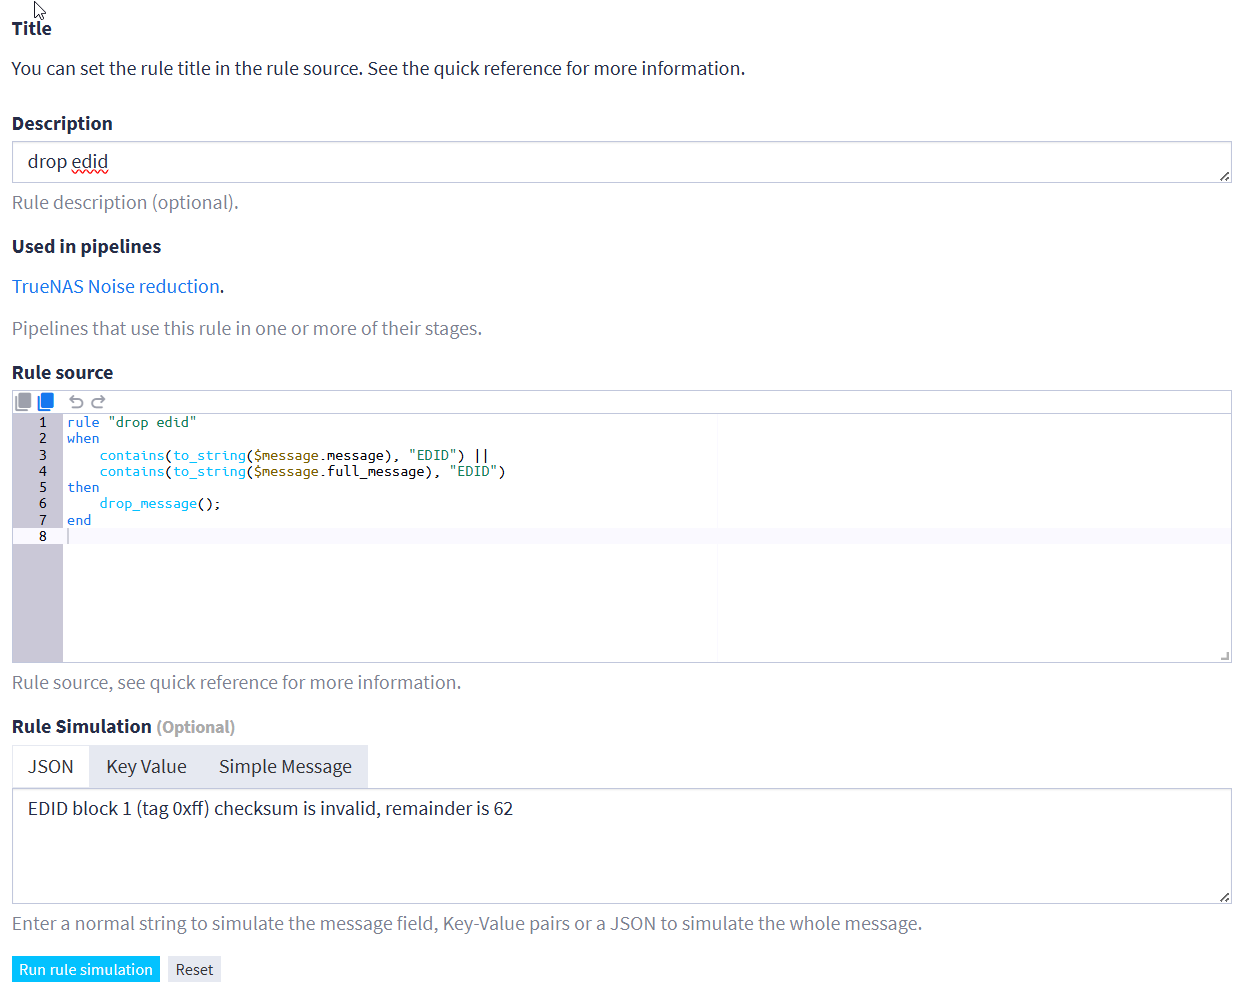Run the rule simulation
This screenshot has width=1254, height=996.
(86, 970)
